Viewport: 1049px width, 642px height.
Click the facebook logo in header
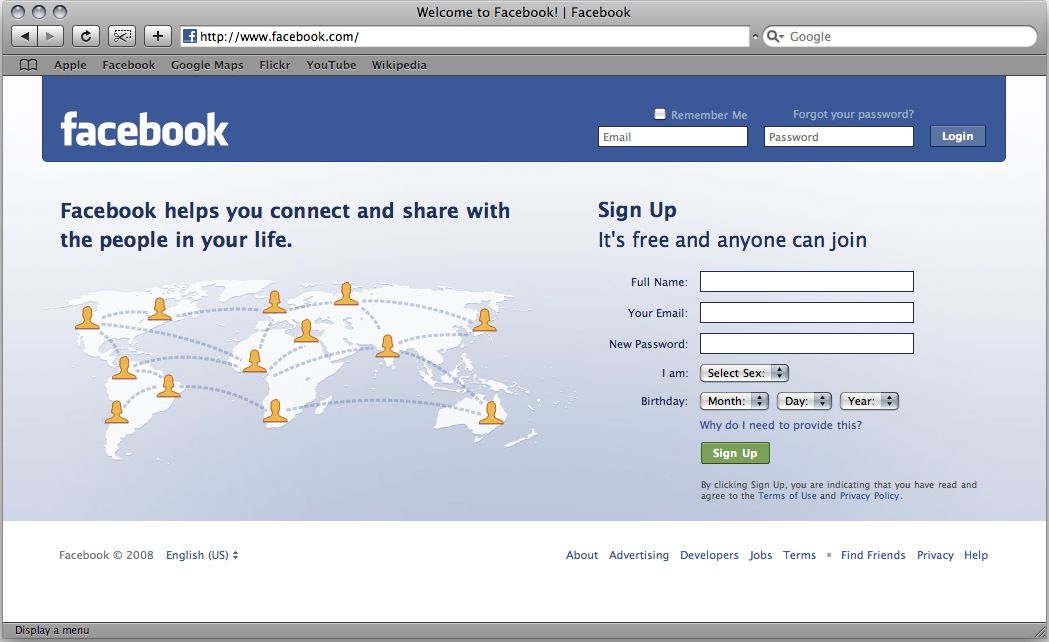145,129
